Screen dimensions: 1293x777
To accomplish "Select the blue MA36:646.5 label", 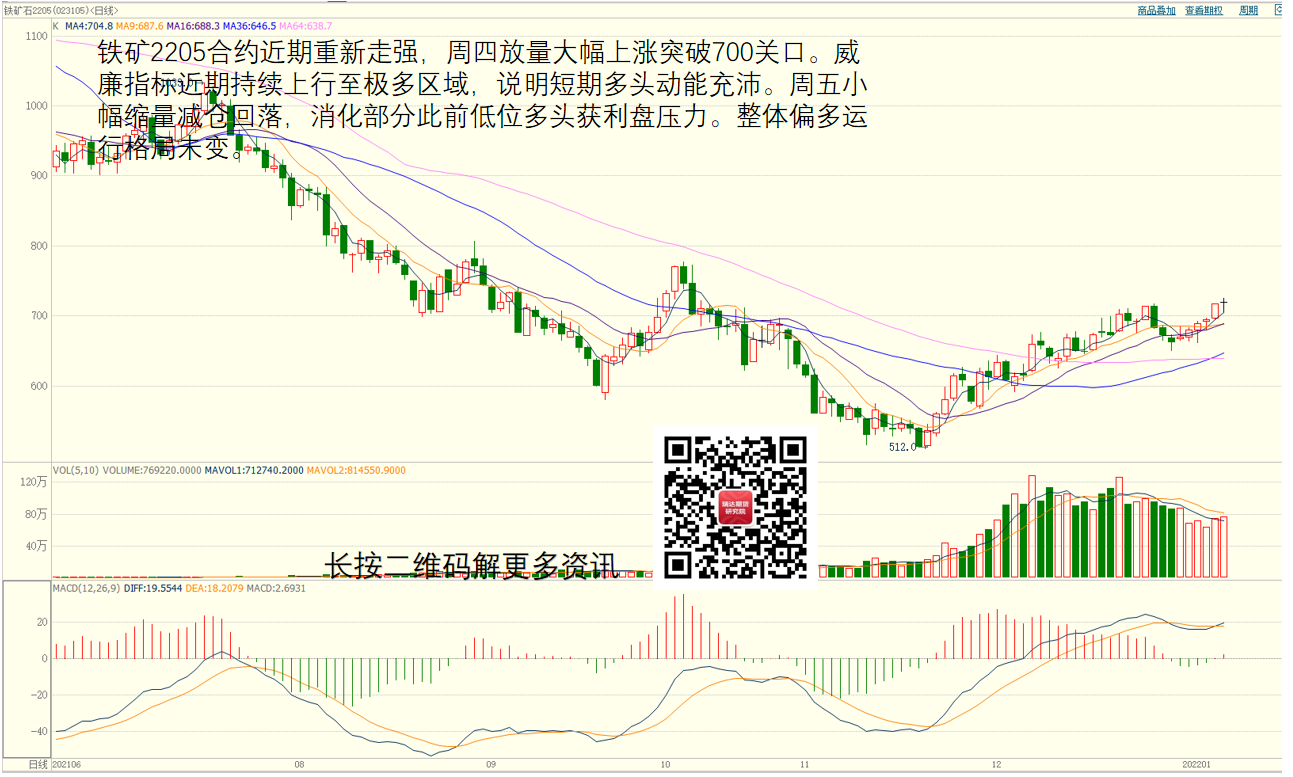I will pos(249,26).
